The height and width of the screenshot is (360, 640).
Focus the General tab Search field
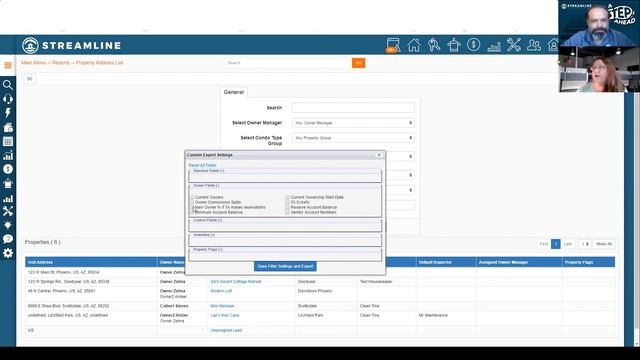(x=353, y=108)
